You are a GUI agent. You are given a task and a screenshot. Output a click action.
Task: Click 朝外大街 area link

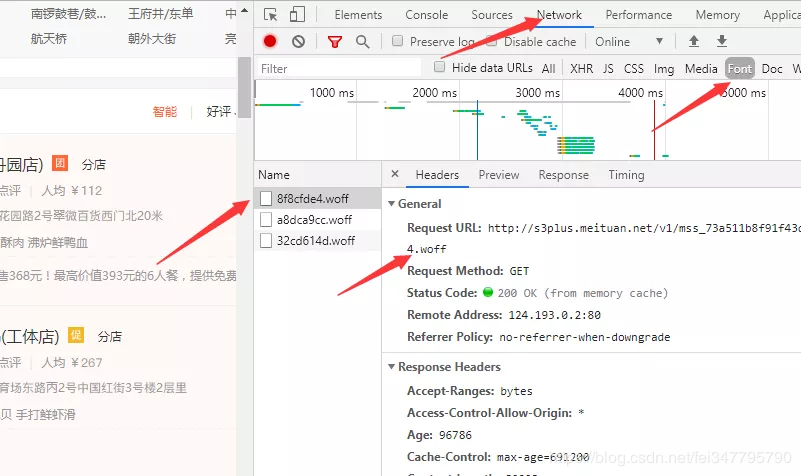(152, 39)
